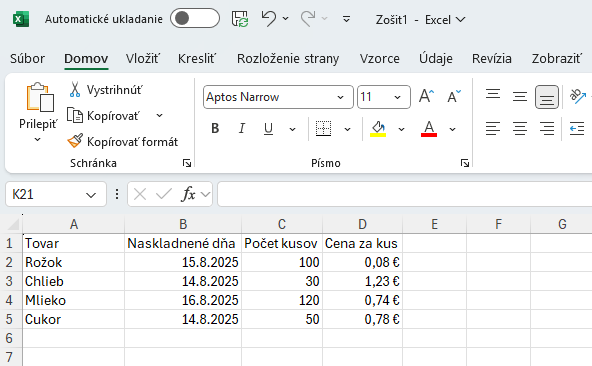The width and height of the screenshot is (592, 366).
Task: Click the Prilepiť clipboard icon
Action: coord(39,97)
